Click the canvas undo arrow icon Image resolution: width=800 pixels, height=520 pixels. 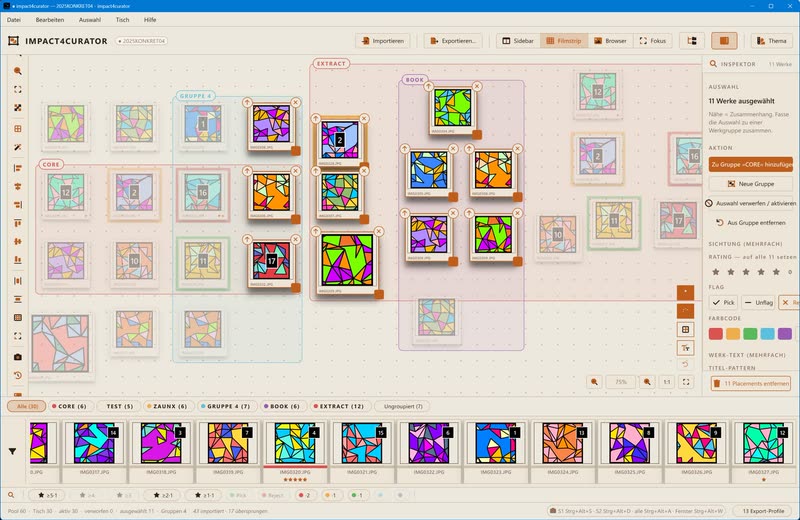pos(685,364)
